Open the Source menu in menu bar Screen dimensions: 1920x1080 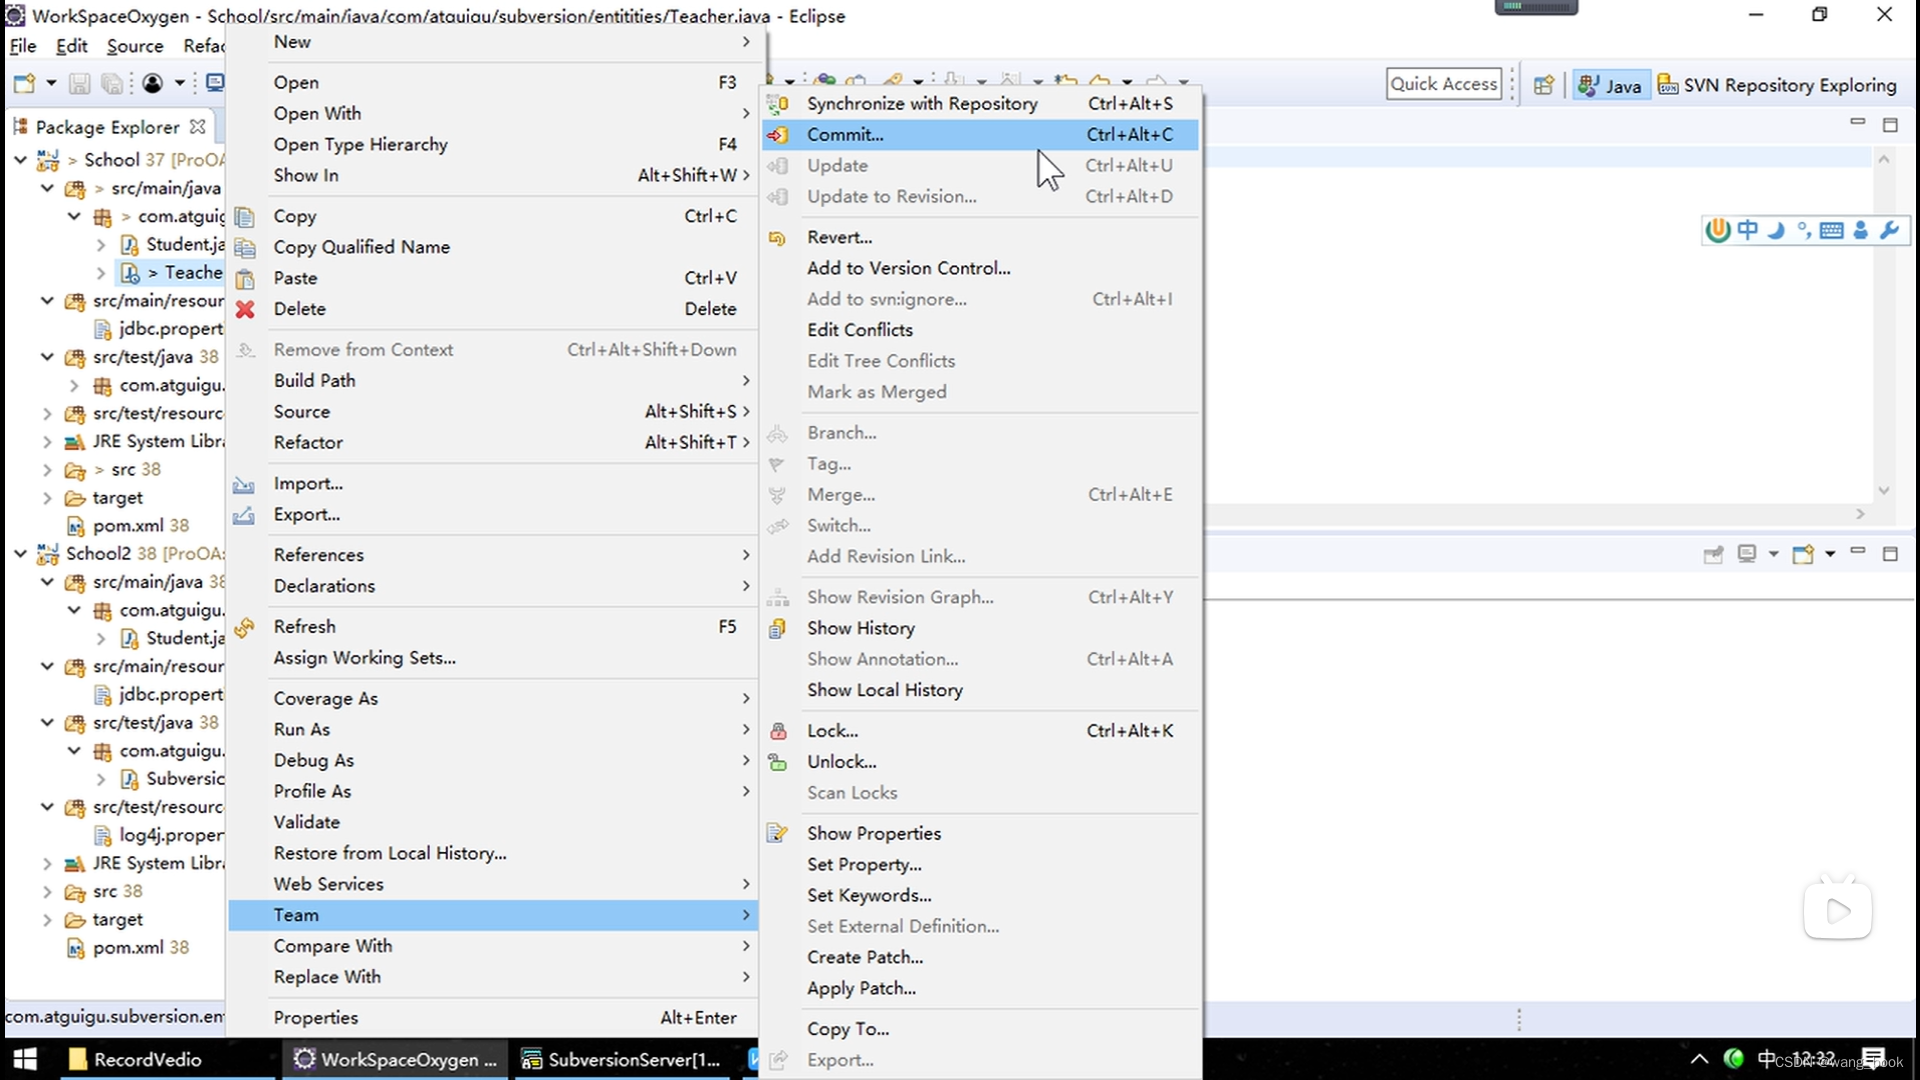[135, 46]
